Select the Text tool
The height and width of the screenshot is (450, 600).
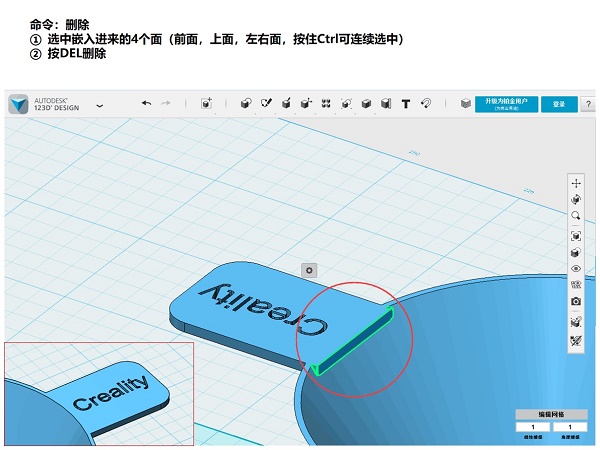[406, 104]
